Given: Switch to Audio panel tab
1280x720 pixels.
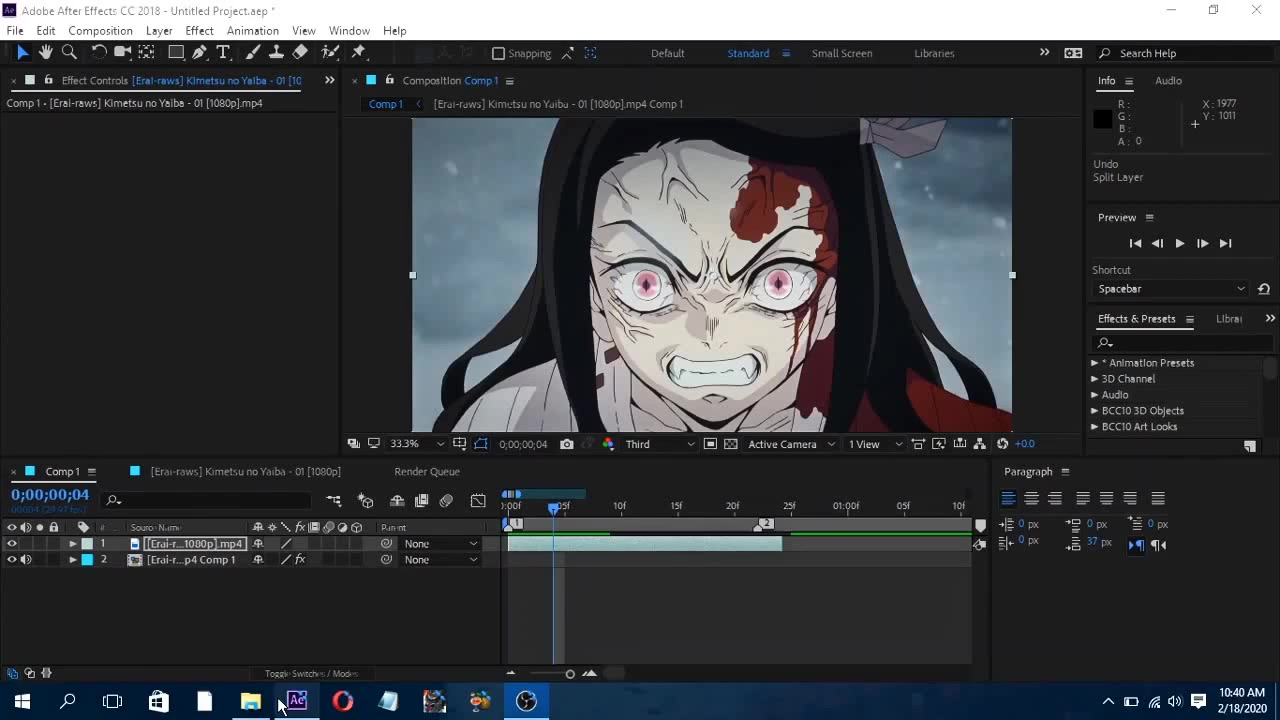Looking at the screenshot, I should [x=1168, y=81].
